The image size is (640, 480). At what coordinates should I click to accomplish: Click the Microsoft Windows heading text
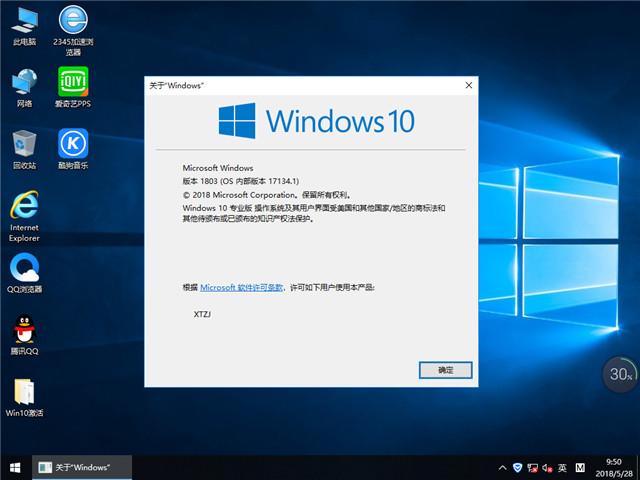point(218,168)
